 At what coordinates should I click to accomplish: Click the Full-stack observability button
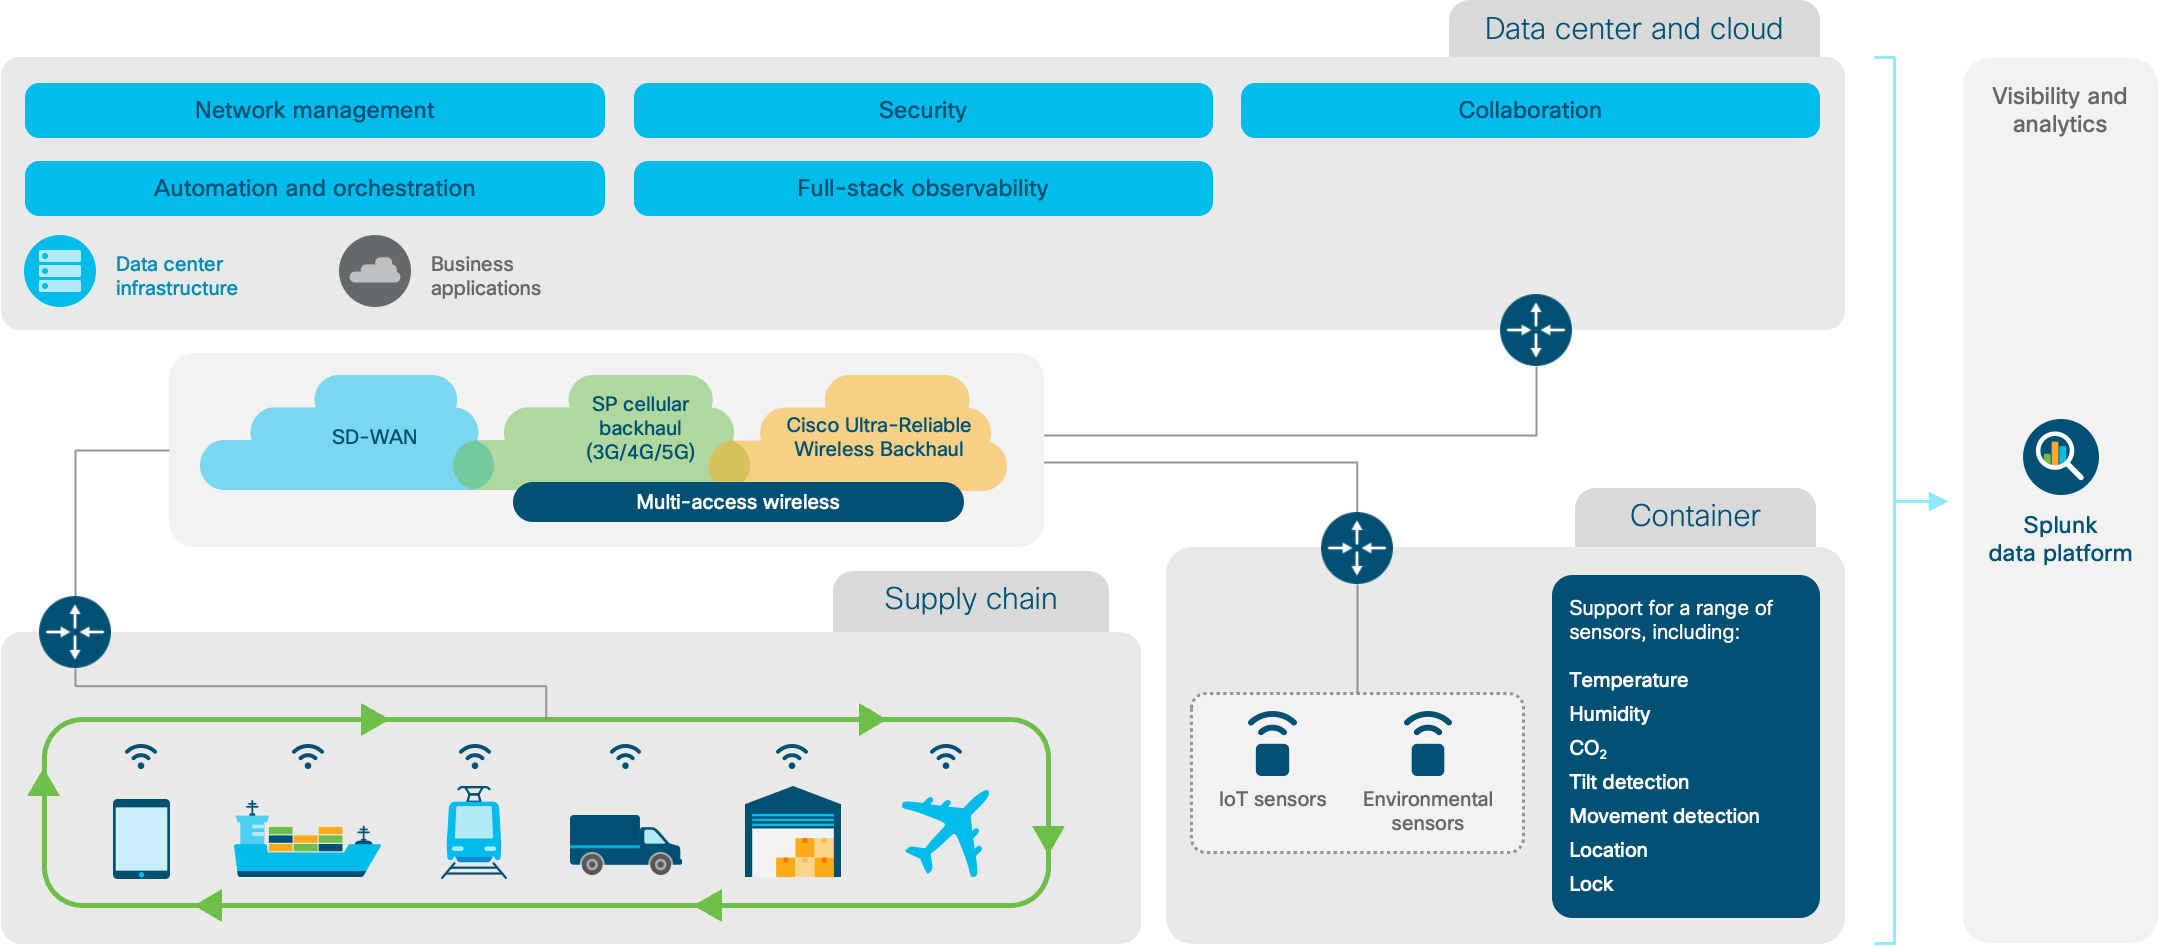pos(923,188)
